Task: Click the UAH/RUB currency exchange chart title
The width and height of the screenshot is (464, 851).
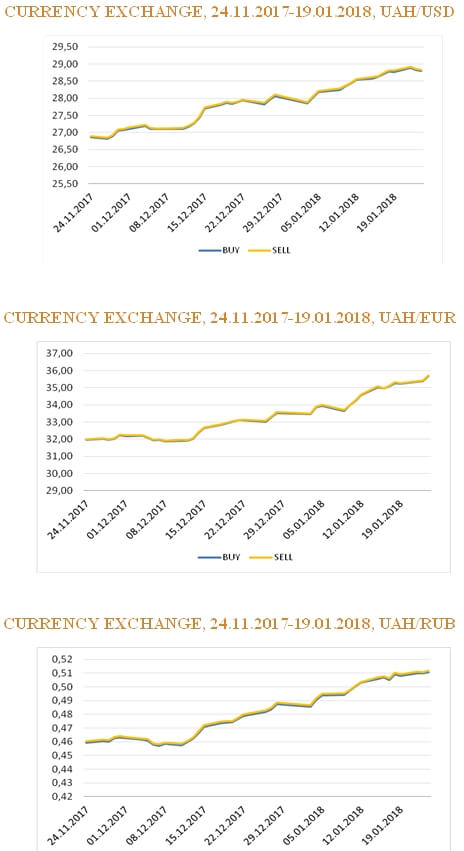Action: 229,624
